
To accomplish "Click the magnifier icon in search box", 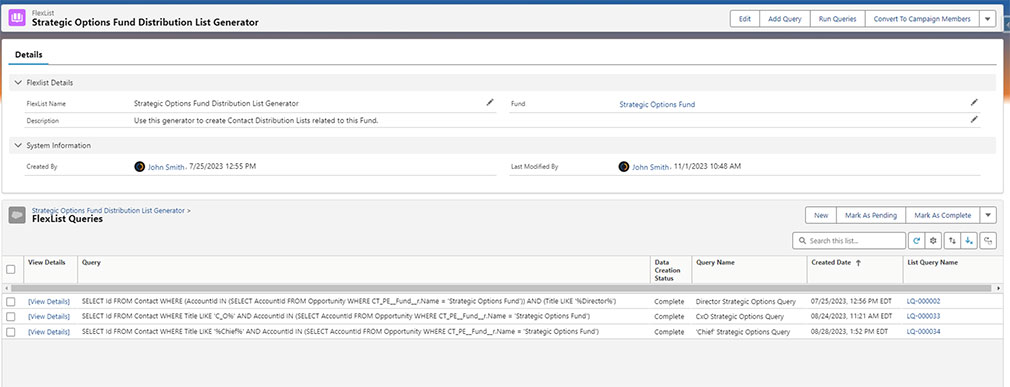I will pos(802,241).
